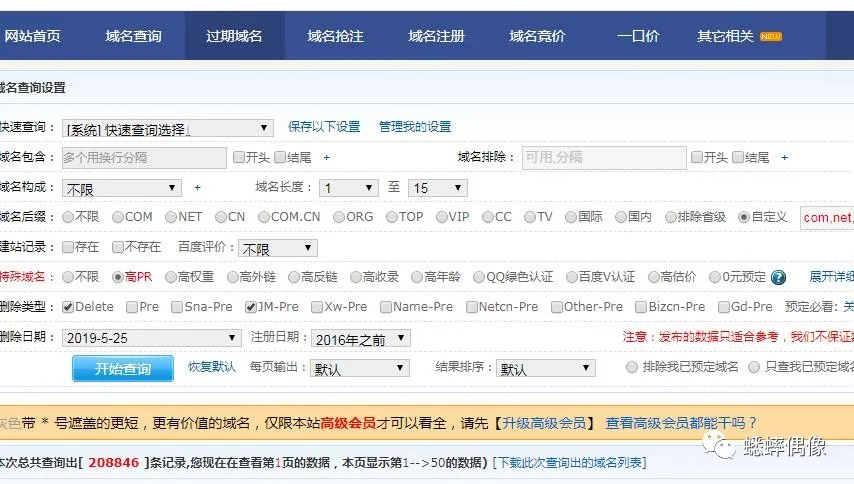Check the Bizcn-Pre deletion type
This screenshot has height=484, width=854.
[x=641, y=307]
